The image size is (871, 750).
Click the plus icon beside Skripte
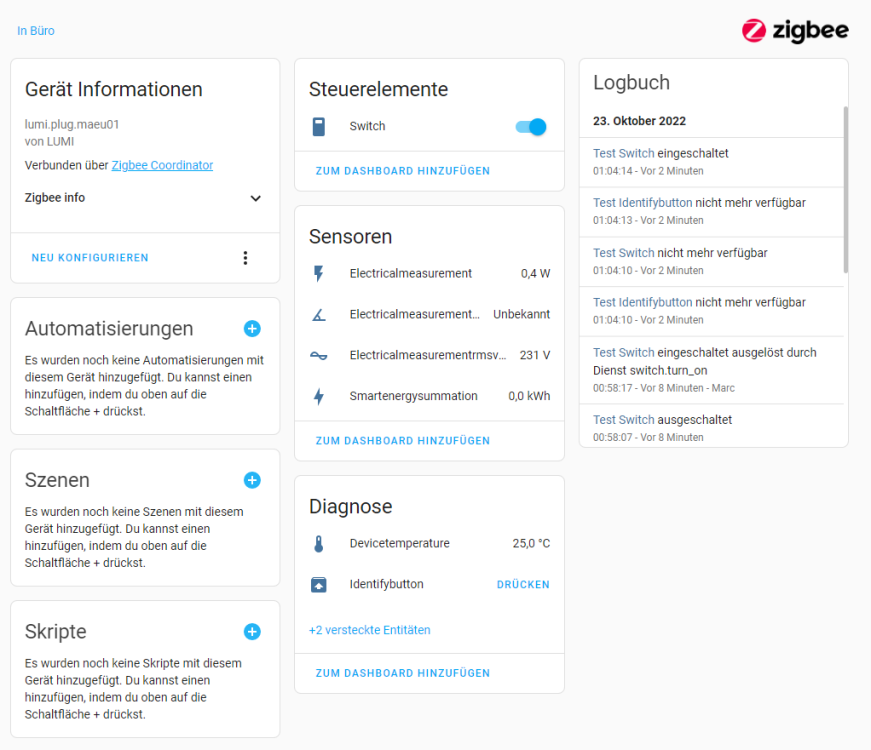tap(252, 632)
